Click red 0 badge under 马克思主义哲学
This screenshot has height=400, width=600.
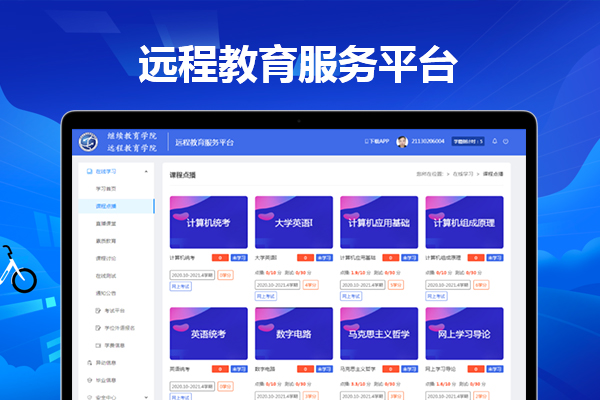click(391, 369)
